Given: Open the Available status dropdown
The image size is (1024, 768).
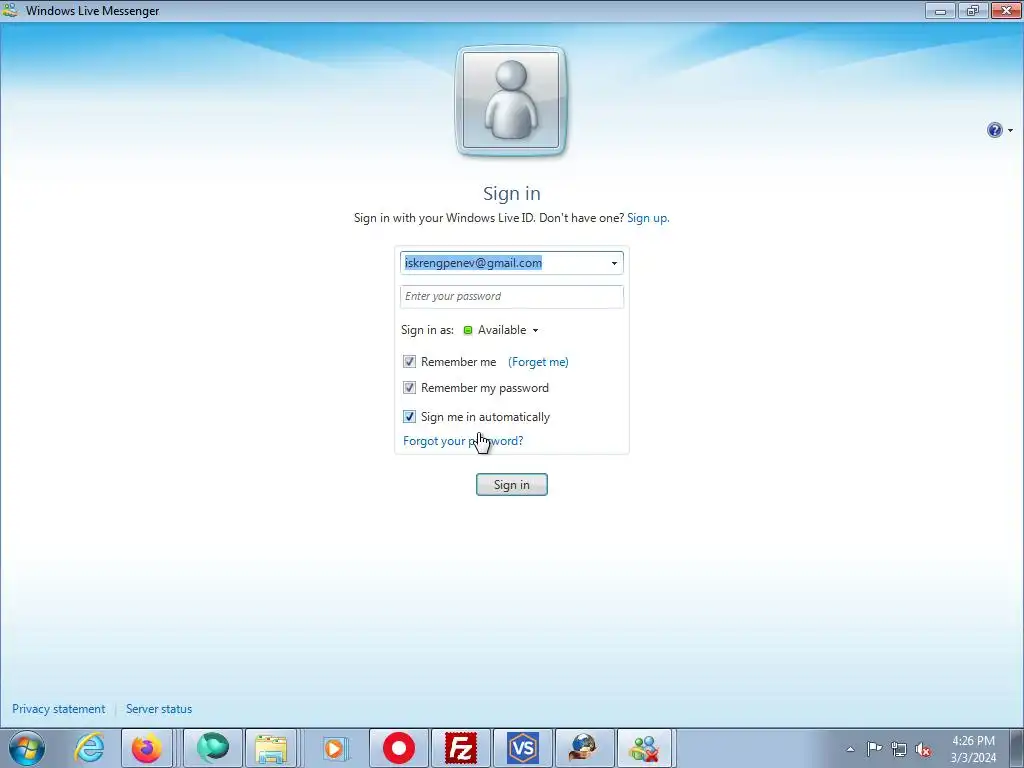Looking at the screenshot, I should point(502,330).
